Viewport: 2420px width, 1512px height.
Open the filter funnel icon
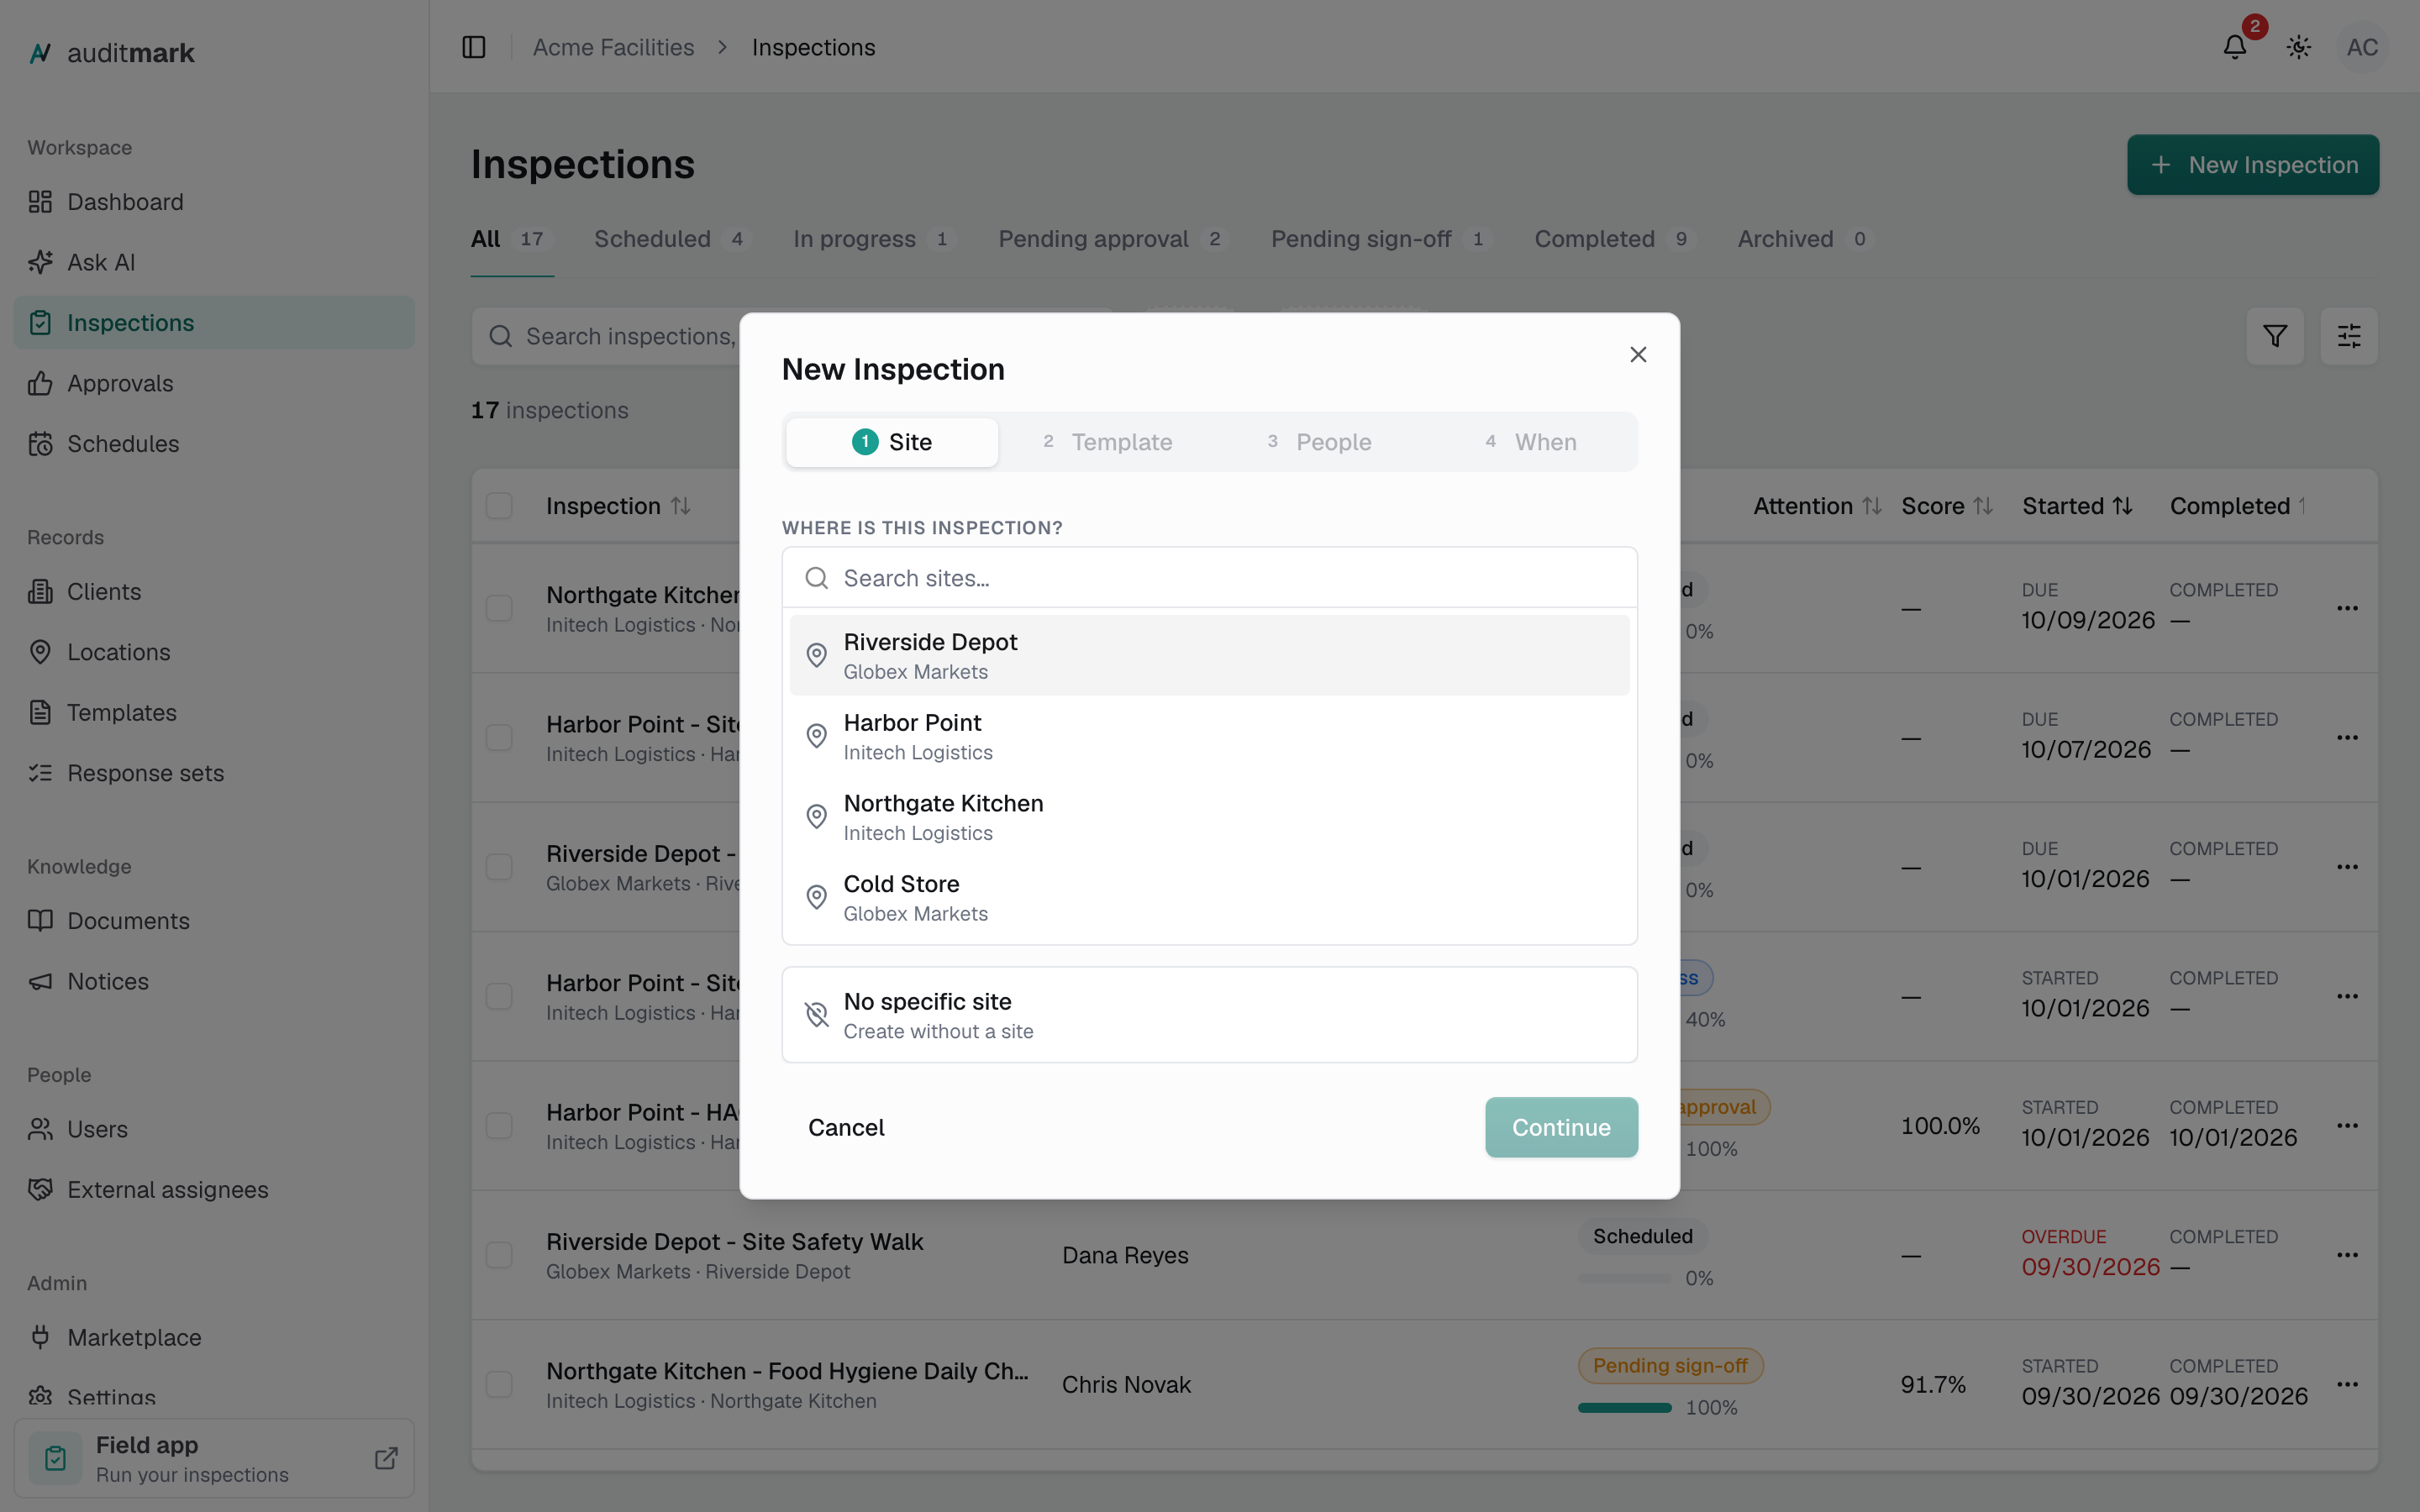click(x=2275, y=336)
